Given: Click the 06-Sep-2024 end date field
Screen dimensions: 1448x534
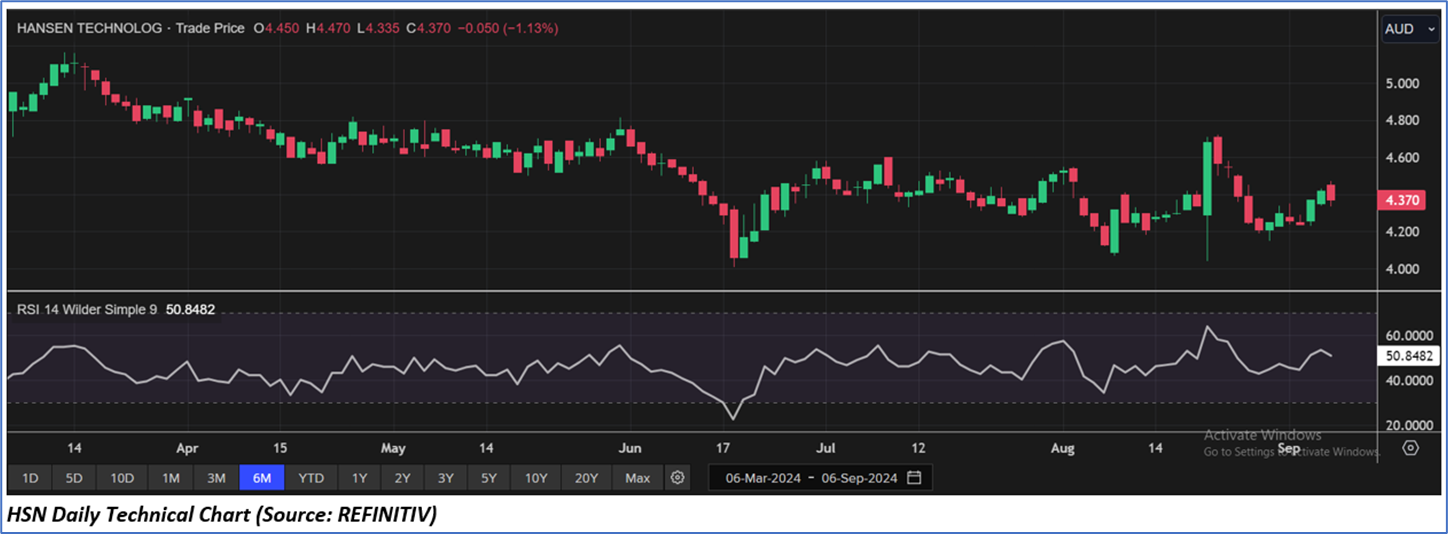Looking at the screenshot, I should [x=860, y=478].
